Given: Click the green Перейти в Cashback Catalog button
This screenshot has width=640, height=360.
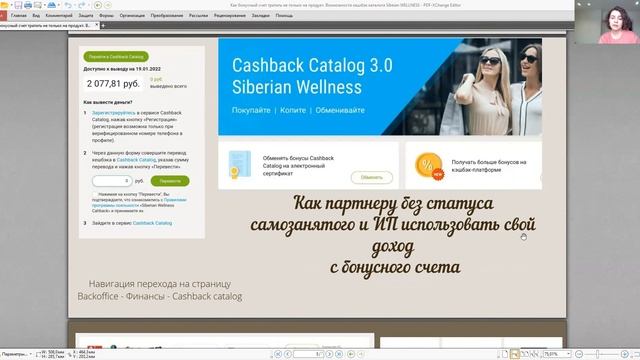Looking at the screenshot, I should pos(116,56).
